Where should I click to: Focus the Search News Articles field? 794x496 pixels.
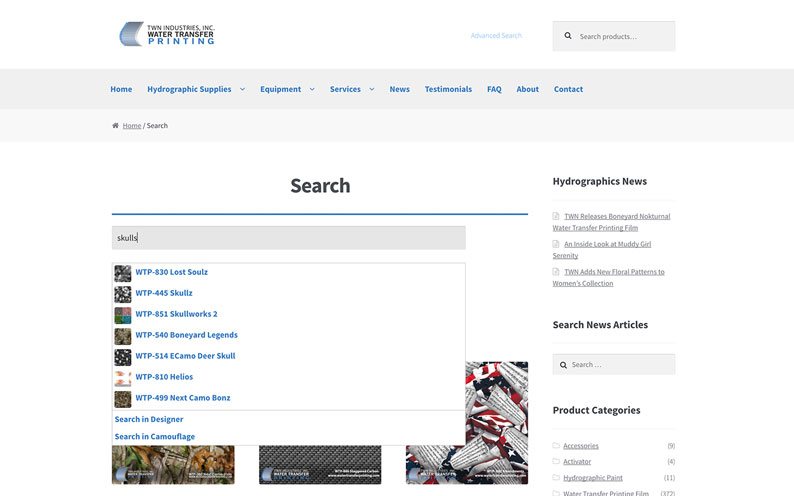tap(614, 364)
